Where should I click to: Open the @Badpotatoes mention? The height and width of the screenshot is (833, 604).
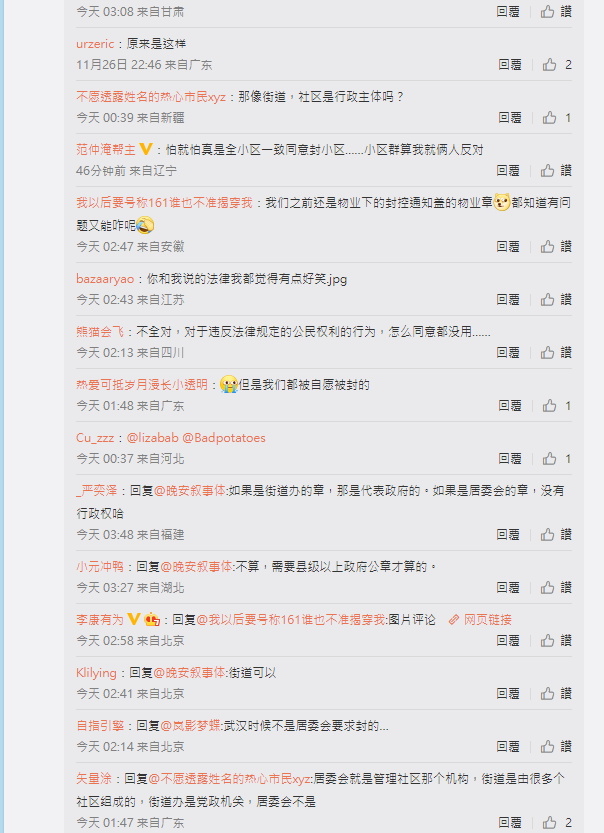[224, 438]
